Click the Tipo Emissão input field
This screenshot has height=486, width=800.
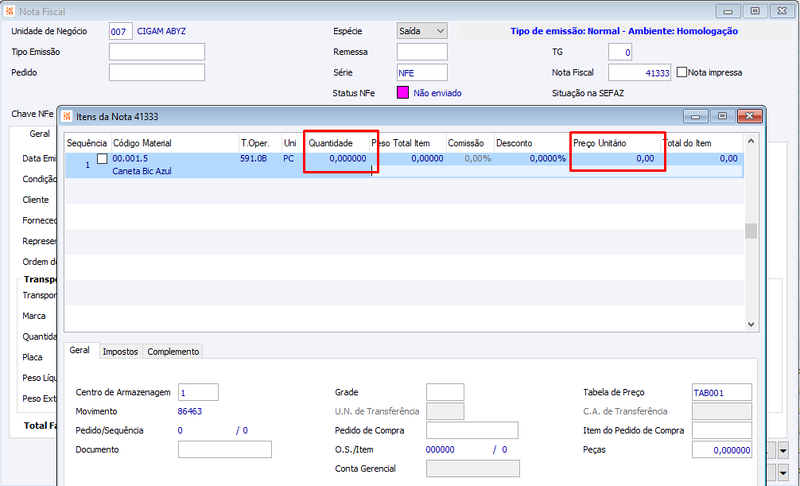pyautogui.click(x=157, y=52)
